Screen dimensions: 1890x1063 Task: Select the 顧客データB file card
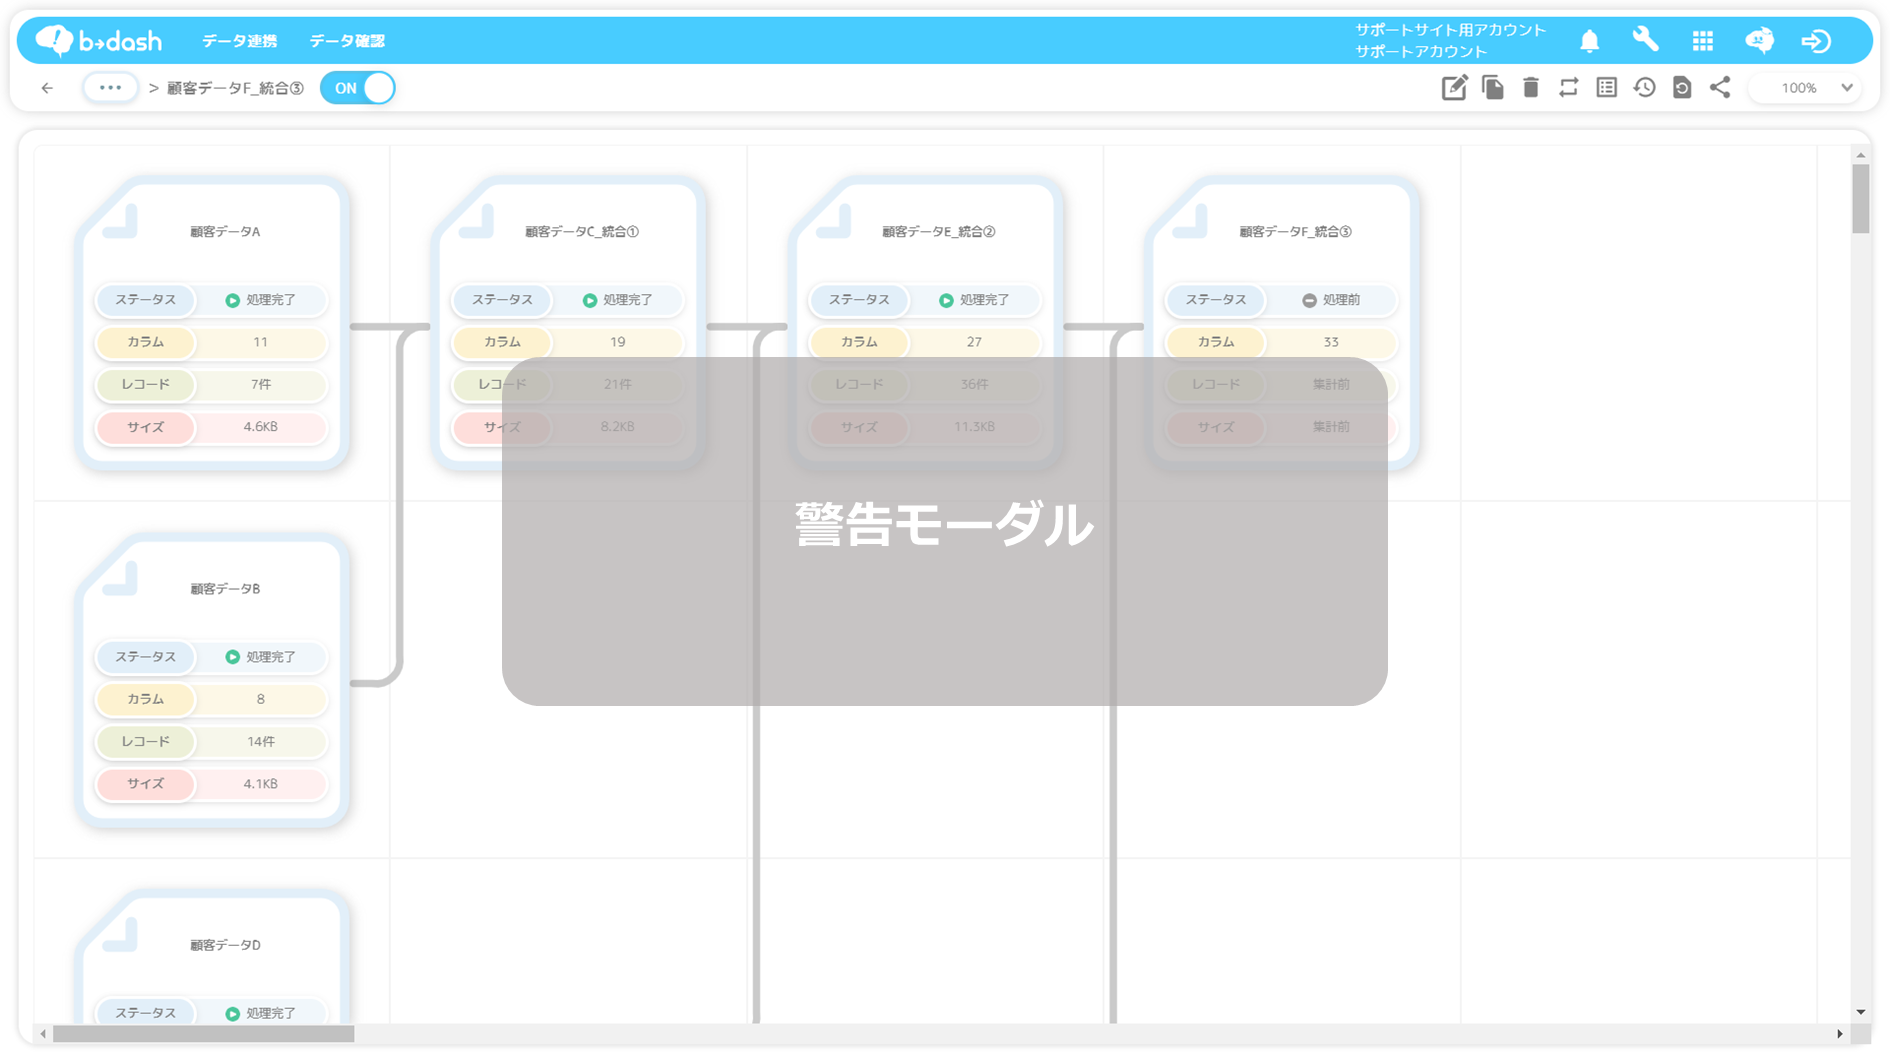pos(212,680)
